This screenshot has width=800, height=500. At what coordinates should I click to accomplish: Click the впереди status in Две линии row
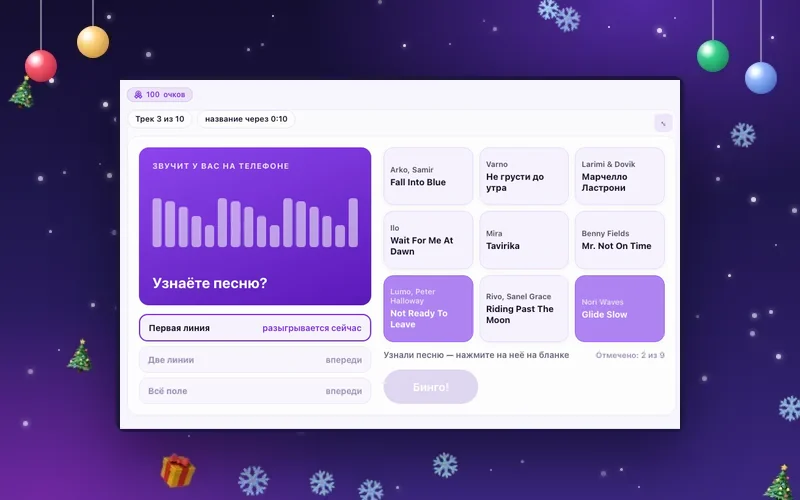[344, 360]
